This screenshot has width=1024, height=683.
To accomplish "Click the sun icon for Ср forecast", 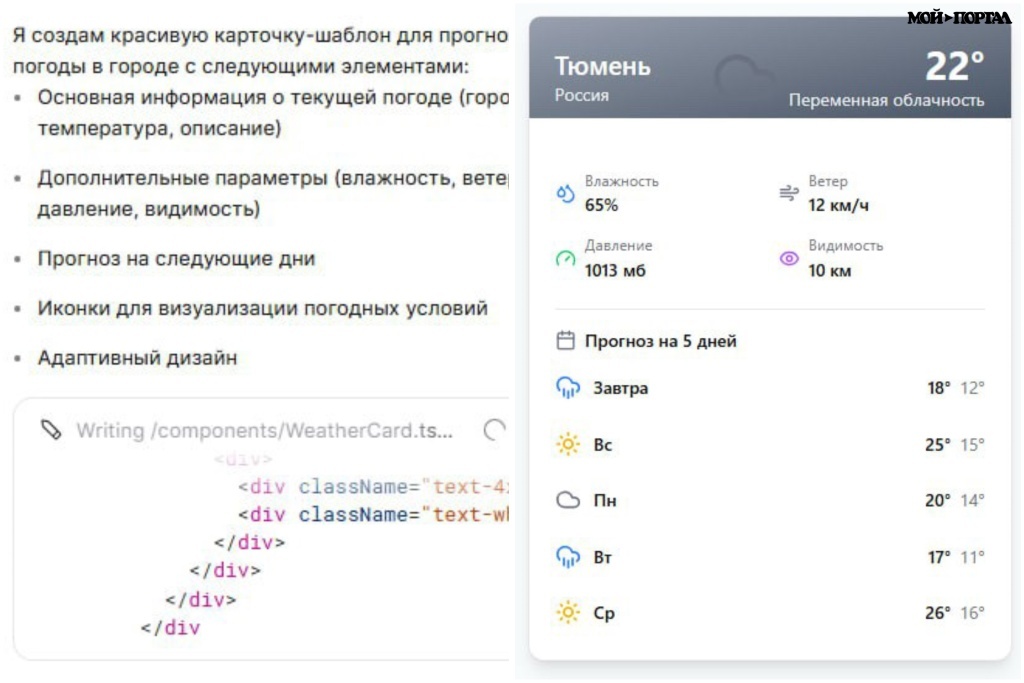I will point(567,613).
